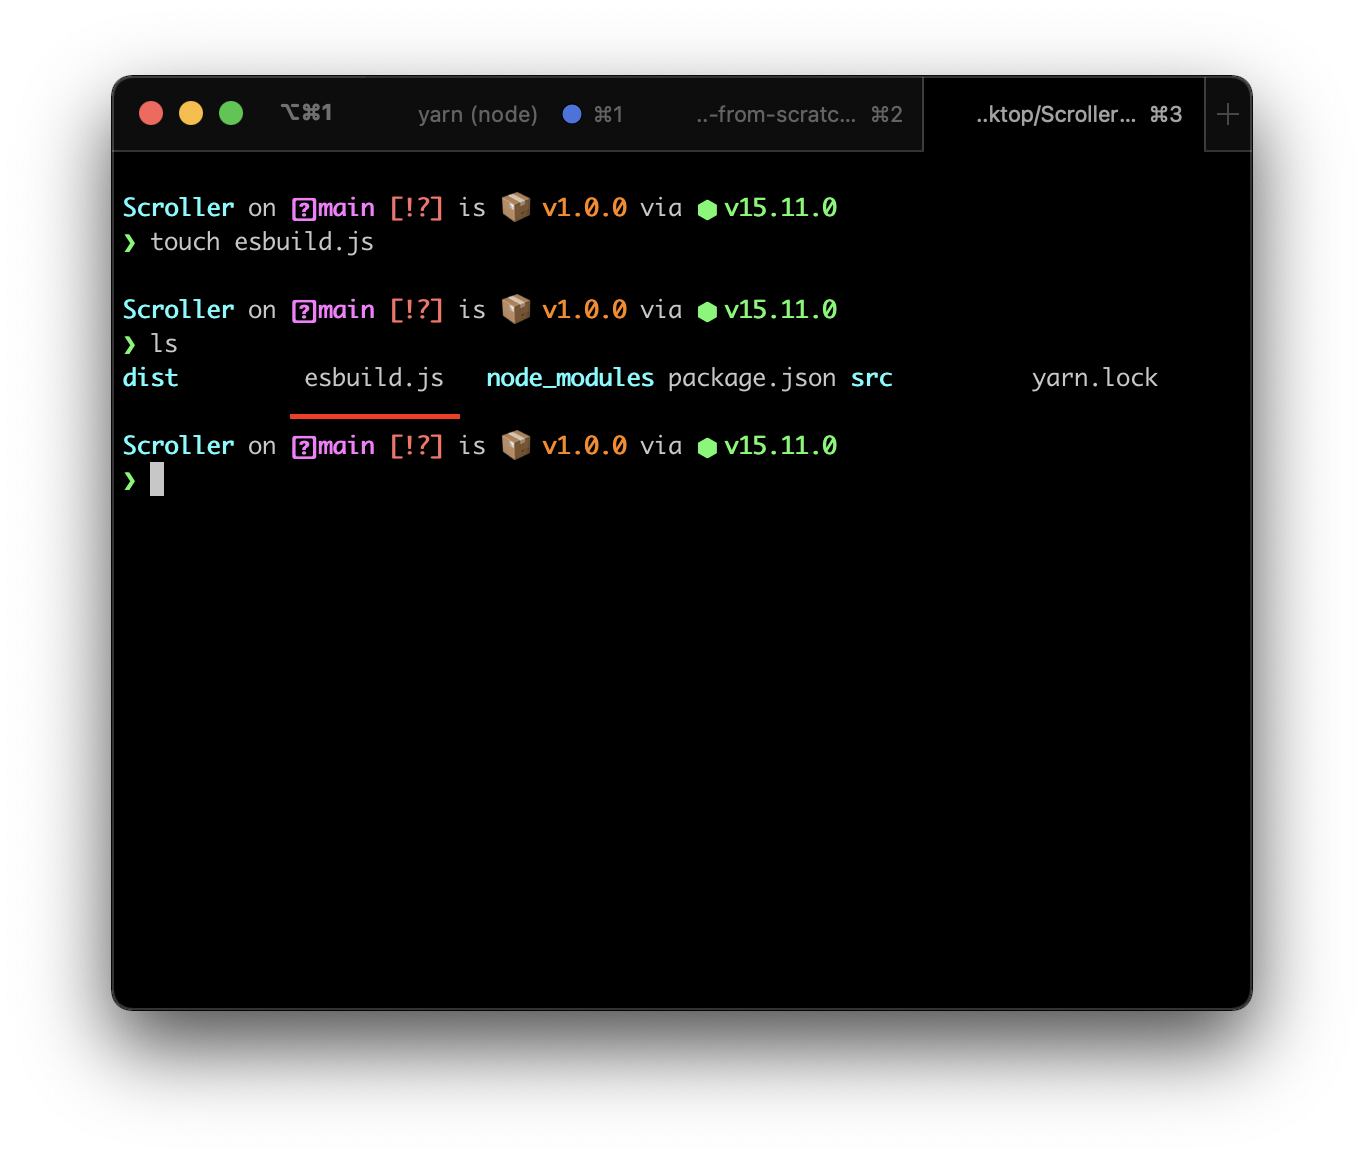Click package.json in the file listing
The width and height of the screenshot is (1364, 1158).
(752, 378)
